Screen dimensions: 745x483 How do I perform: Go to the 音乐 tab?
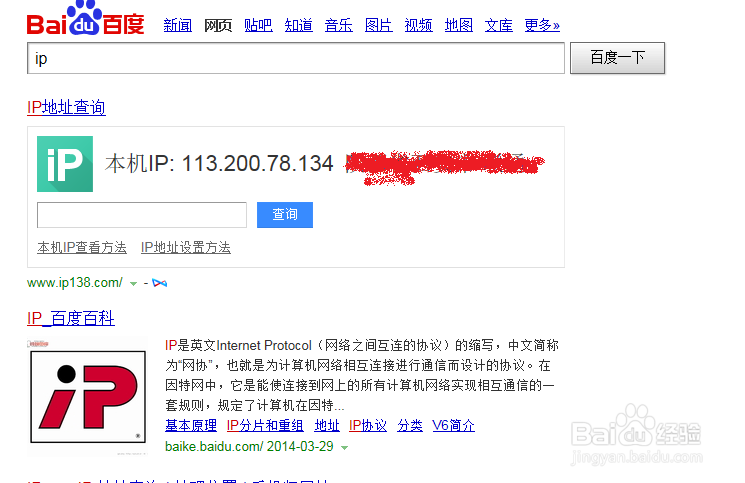[x=339, y=25]
